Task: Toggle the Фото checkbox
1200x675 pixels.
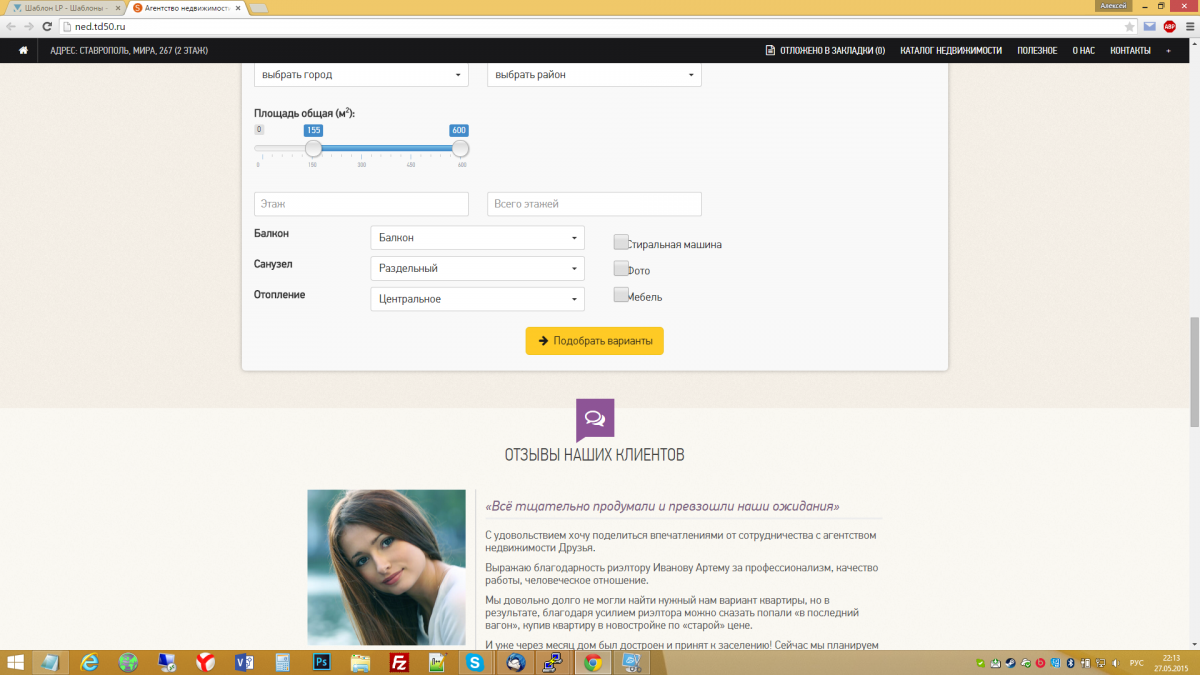Action: (x=621, y=268)
